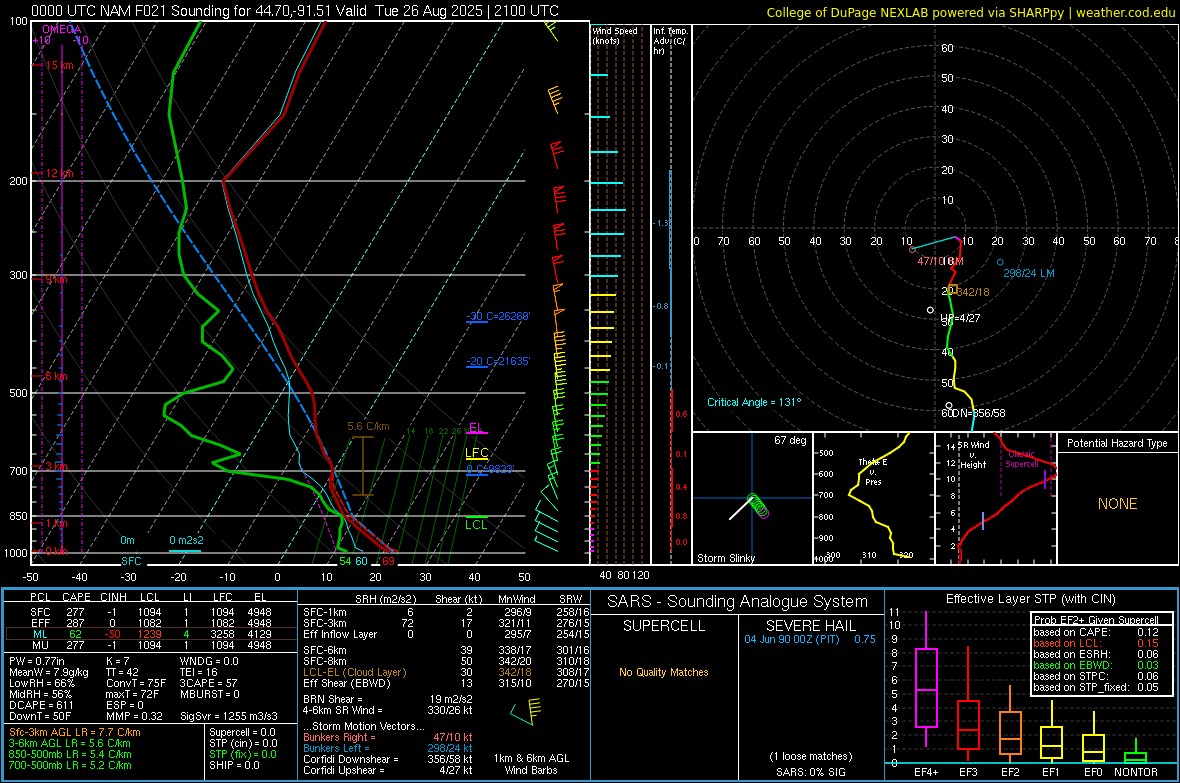Image resolution: width=1180 pixels, height=783 pixels.
Task: Click the 298/24 LM hodograph label
Action: (1029, 273)
